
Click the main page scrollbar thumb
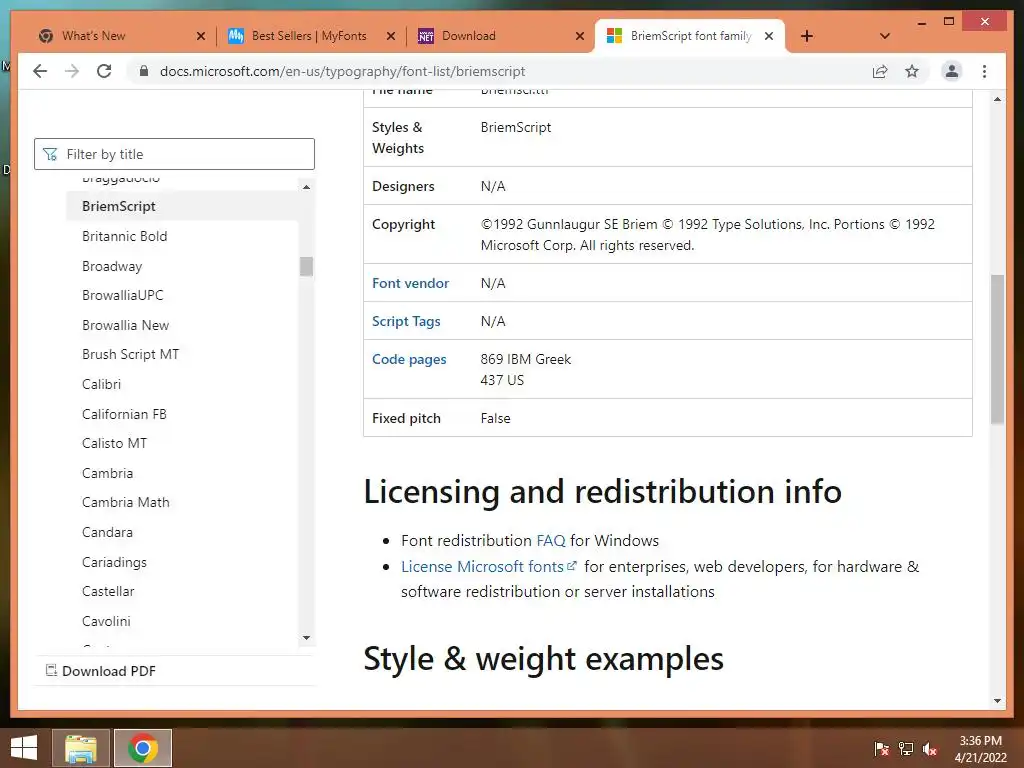click(997, 349)
